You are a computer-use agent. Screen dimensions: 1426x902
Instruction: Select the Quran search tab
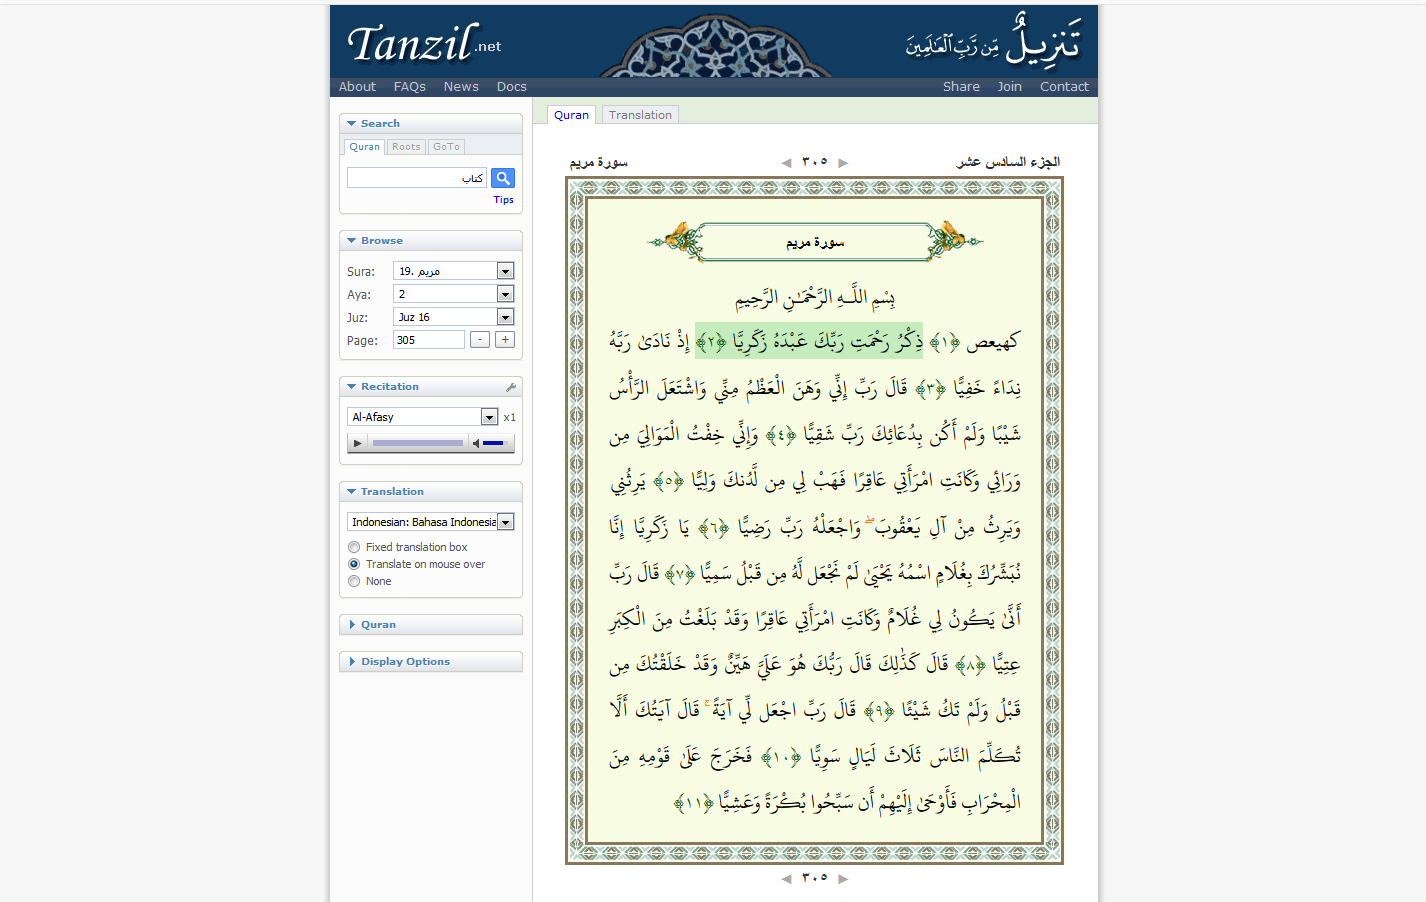[364, 147]
